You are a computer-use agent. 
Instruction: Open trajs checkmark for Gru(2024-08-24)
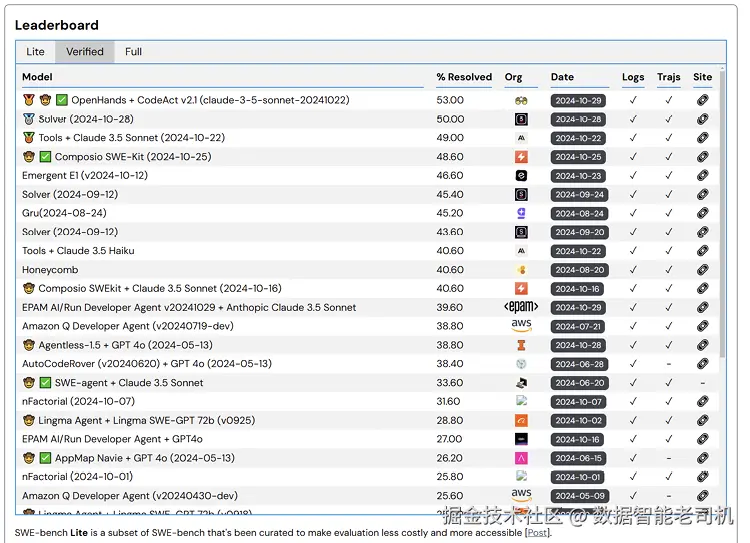tap(669, 213)
